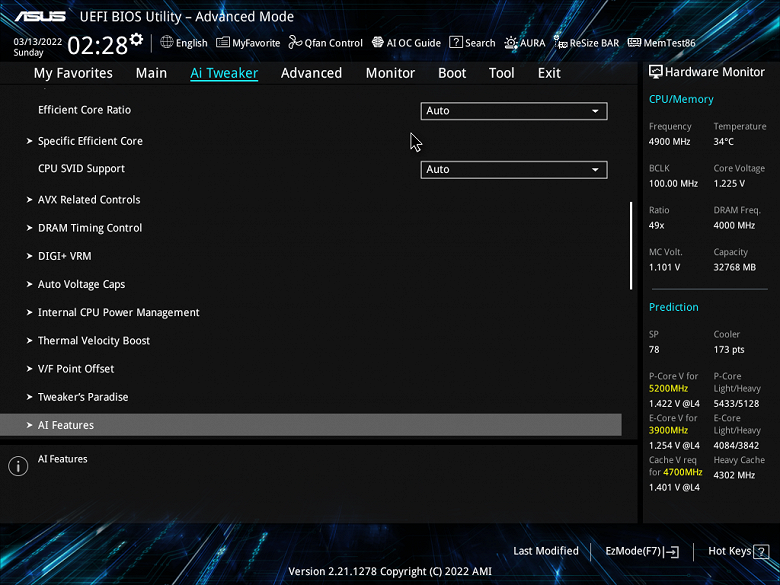Switch to Advanced tab
Screen dimensions: 780x585
pos(311,73)
